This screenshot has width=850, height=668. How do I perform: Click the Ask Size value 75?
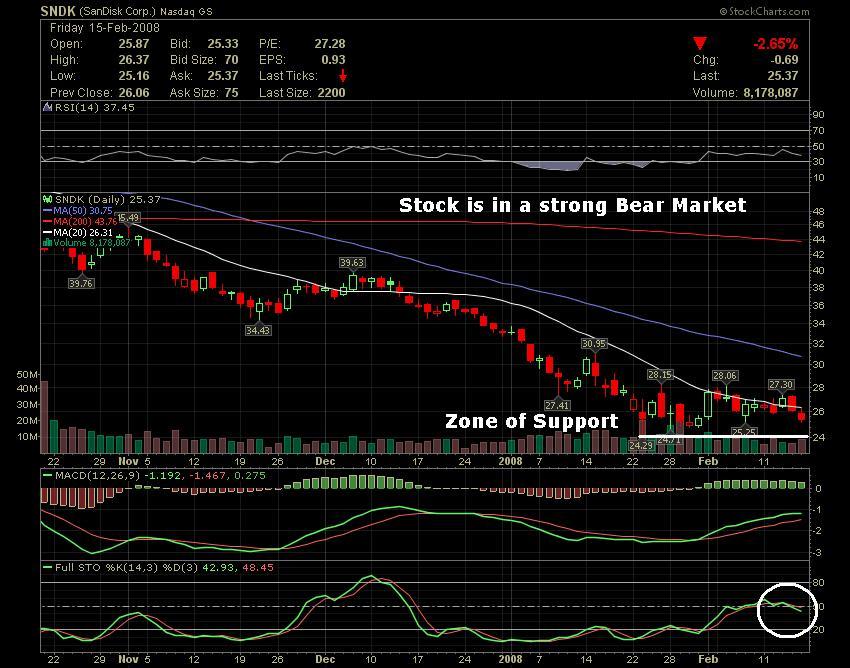click(x=231, y=93)
